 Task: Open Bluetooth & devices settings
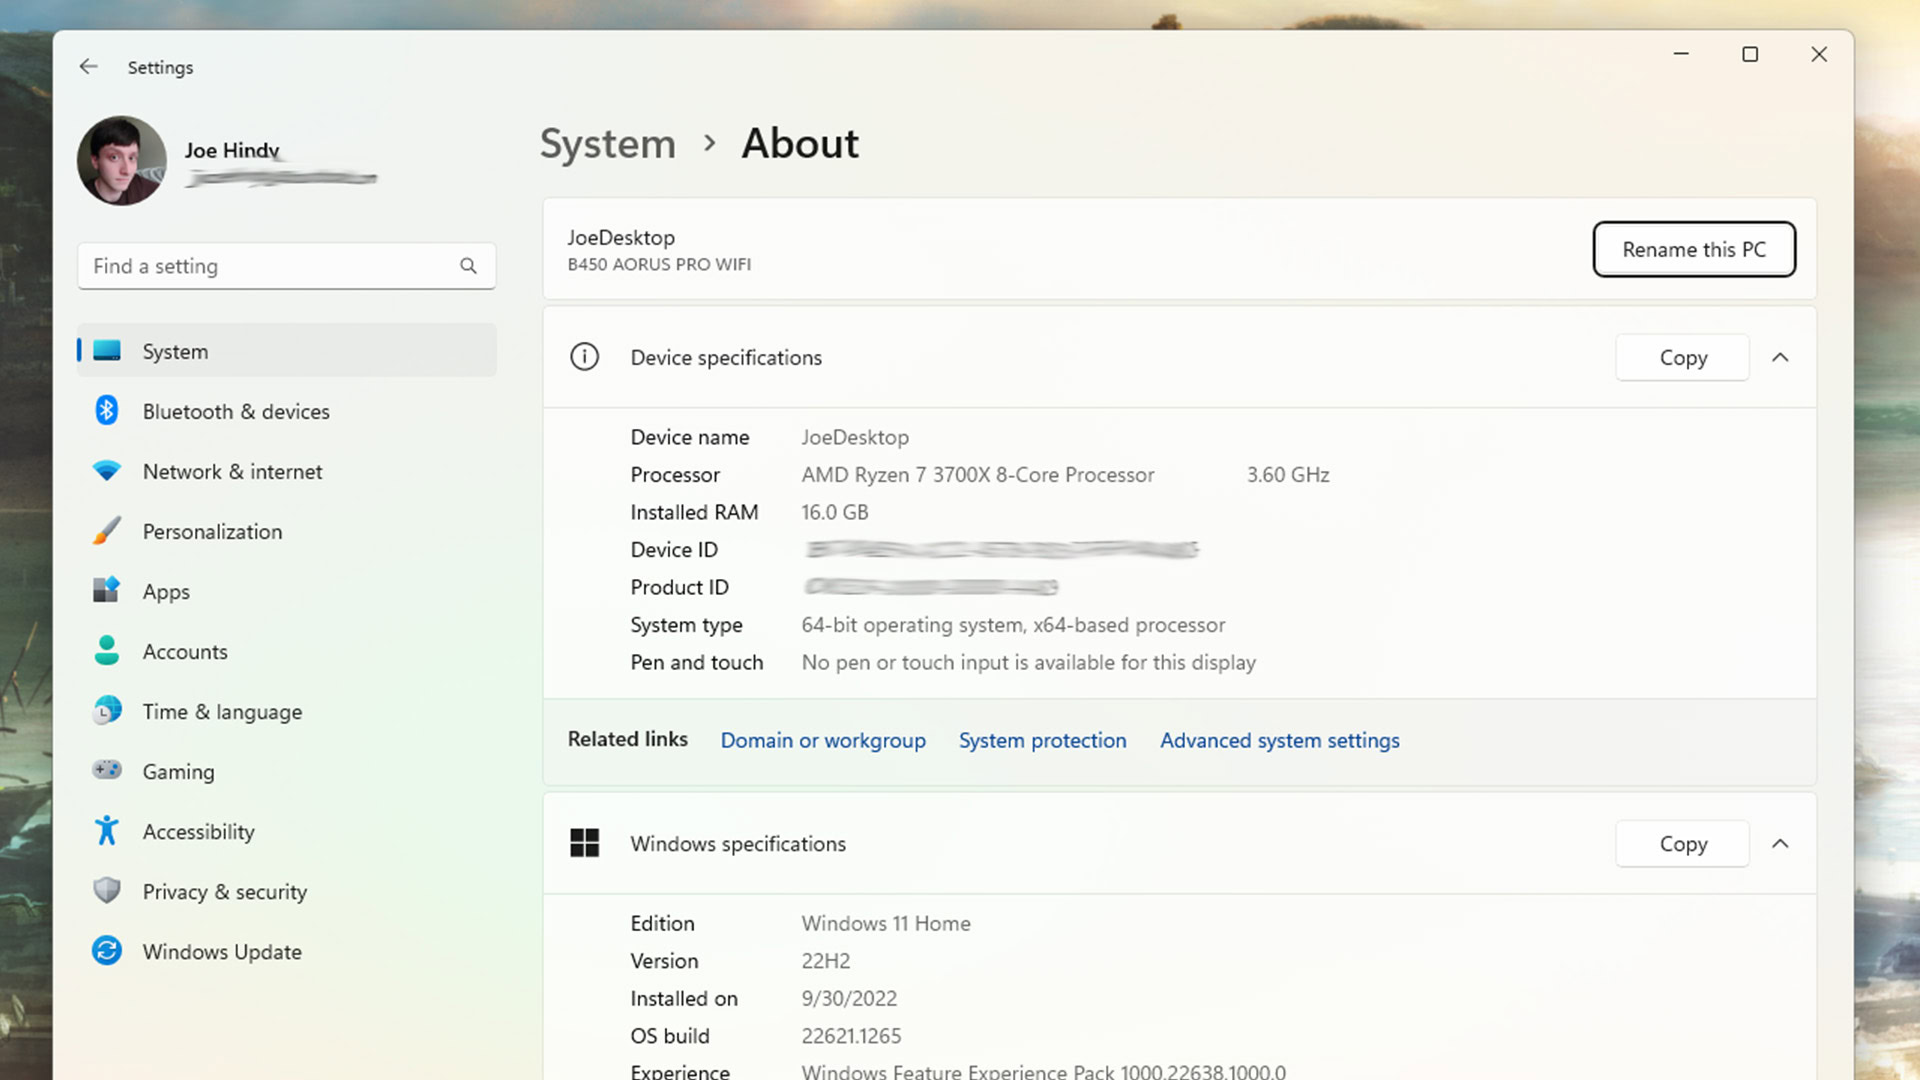(x=236, y=410)
